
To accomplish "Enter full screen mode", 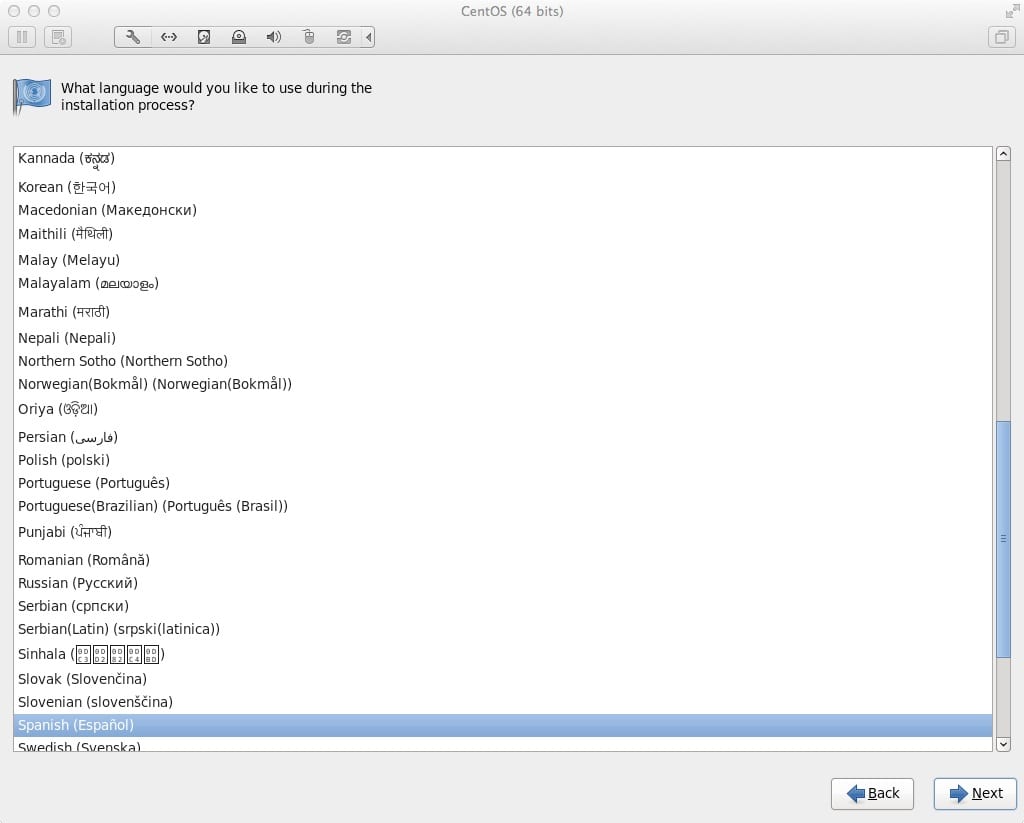I will 1012,11.
